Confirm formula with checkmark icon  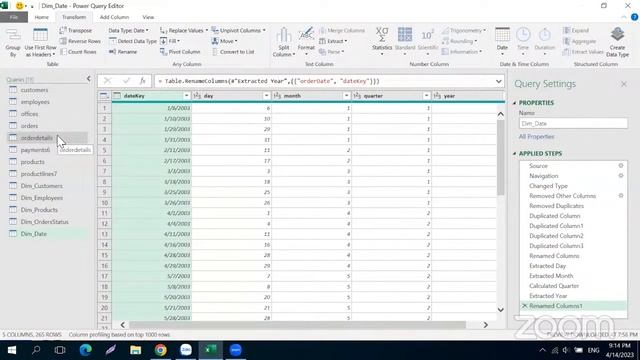pyautogui.click(x=126, y=81)
